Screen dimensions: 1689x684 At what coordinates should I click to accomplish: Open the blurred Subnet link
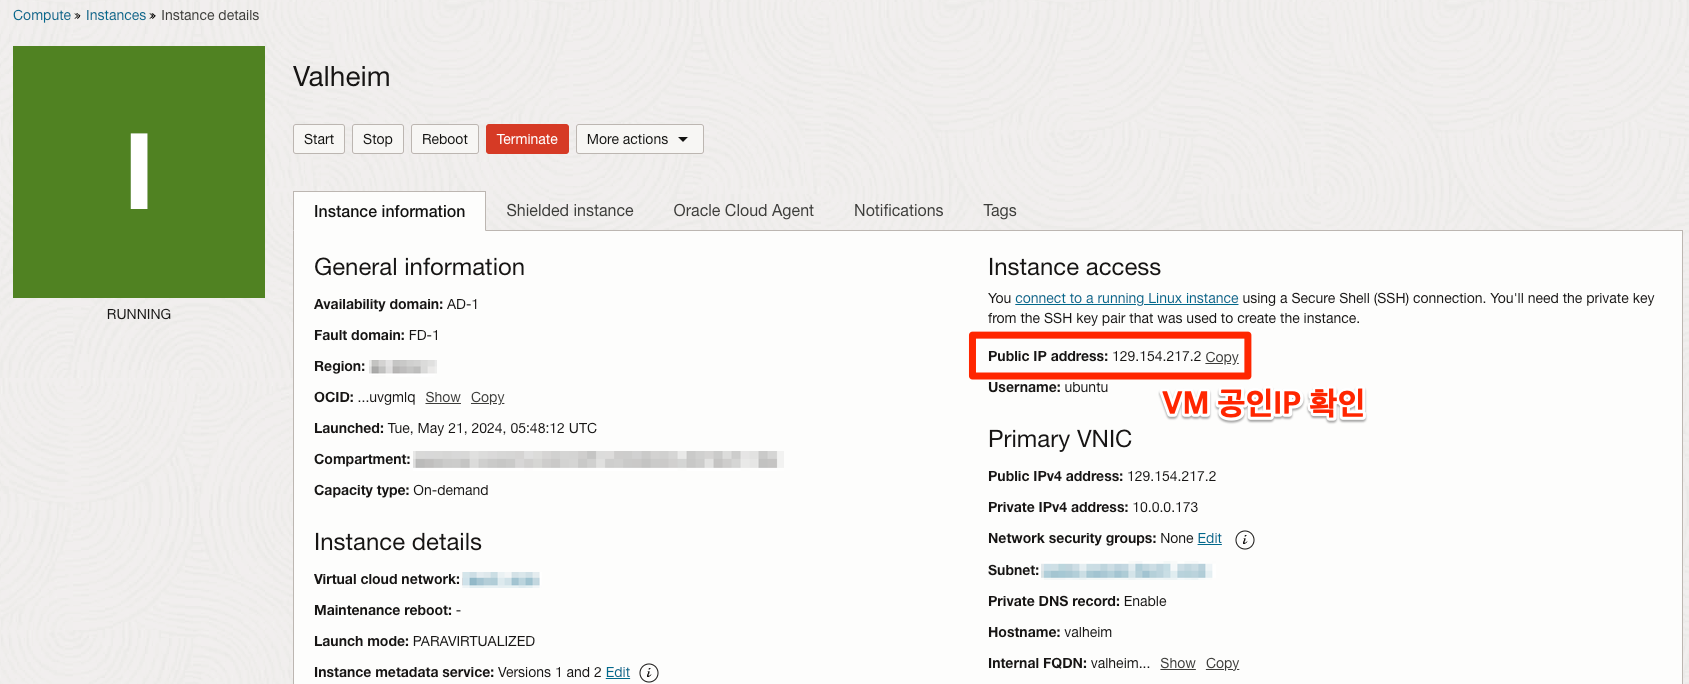(1127, 570)
